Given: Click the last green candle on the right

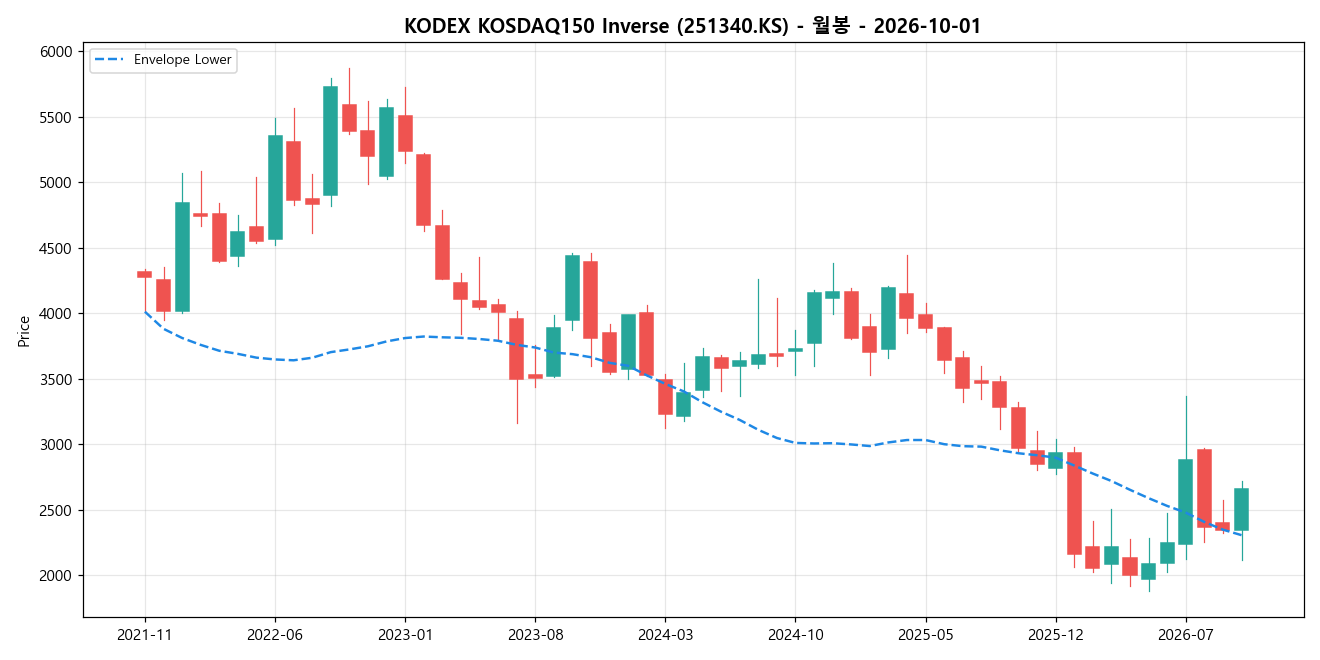Looking at the screenshot, I should (1241, 509).
